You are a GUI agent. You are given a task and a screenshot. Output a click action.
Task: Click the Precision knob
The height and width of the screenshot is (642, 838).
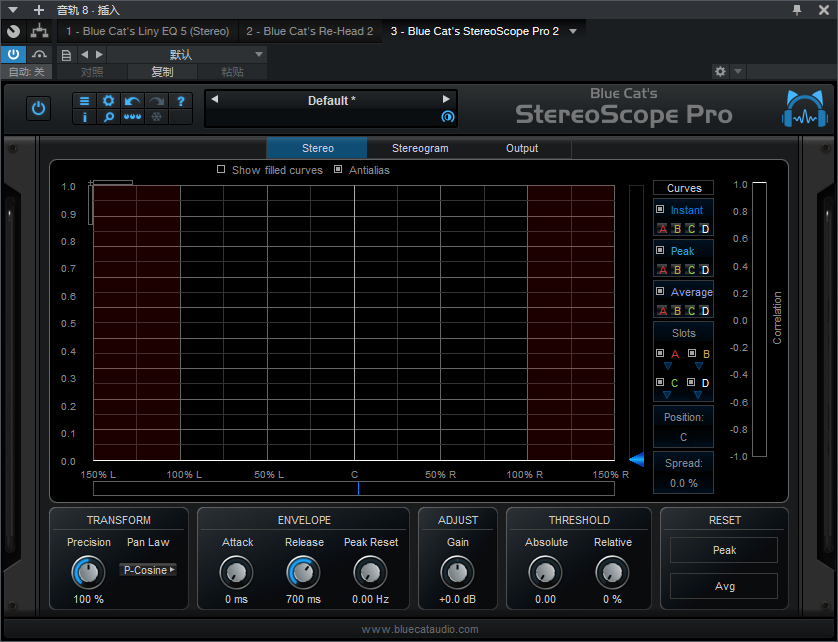[88, 572]
